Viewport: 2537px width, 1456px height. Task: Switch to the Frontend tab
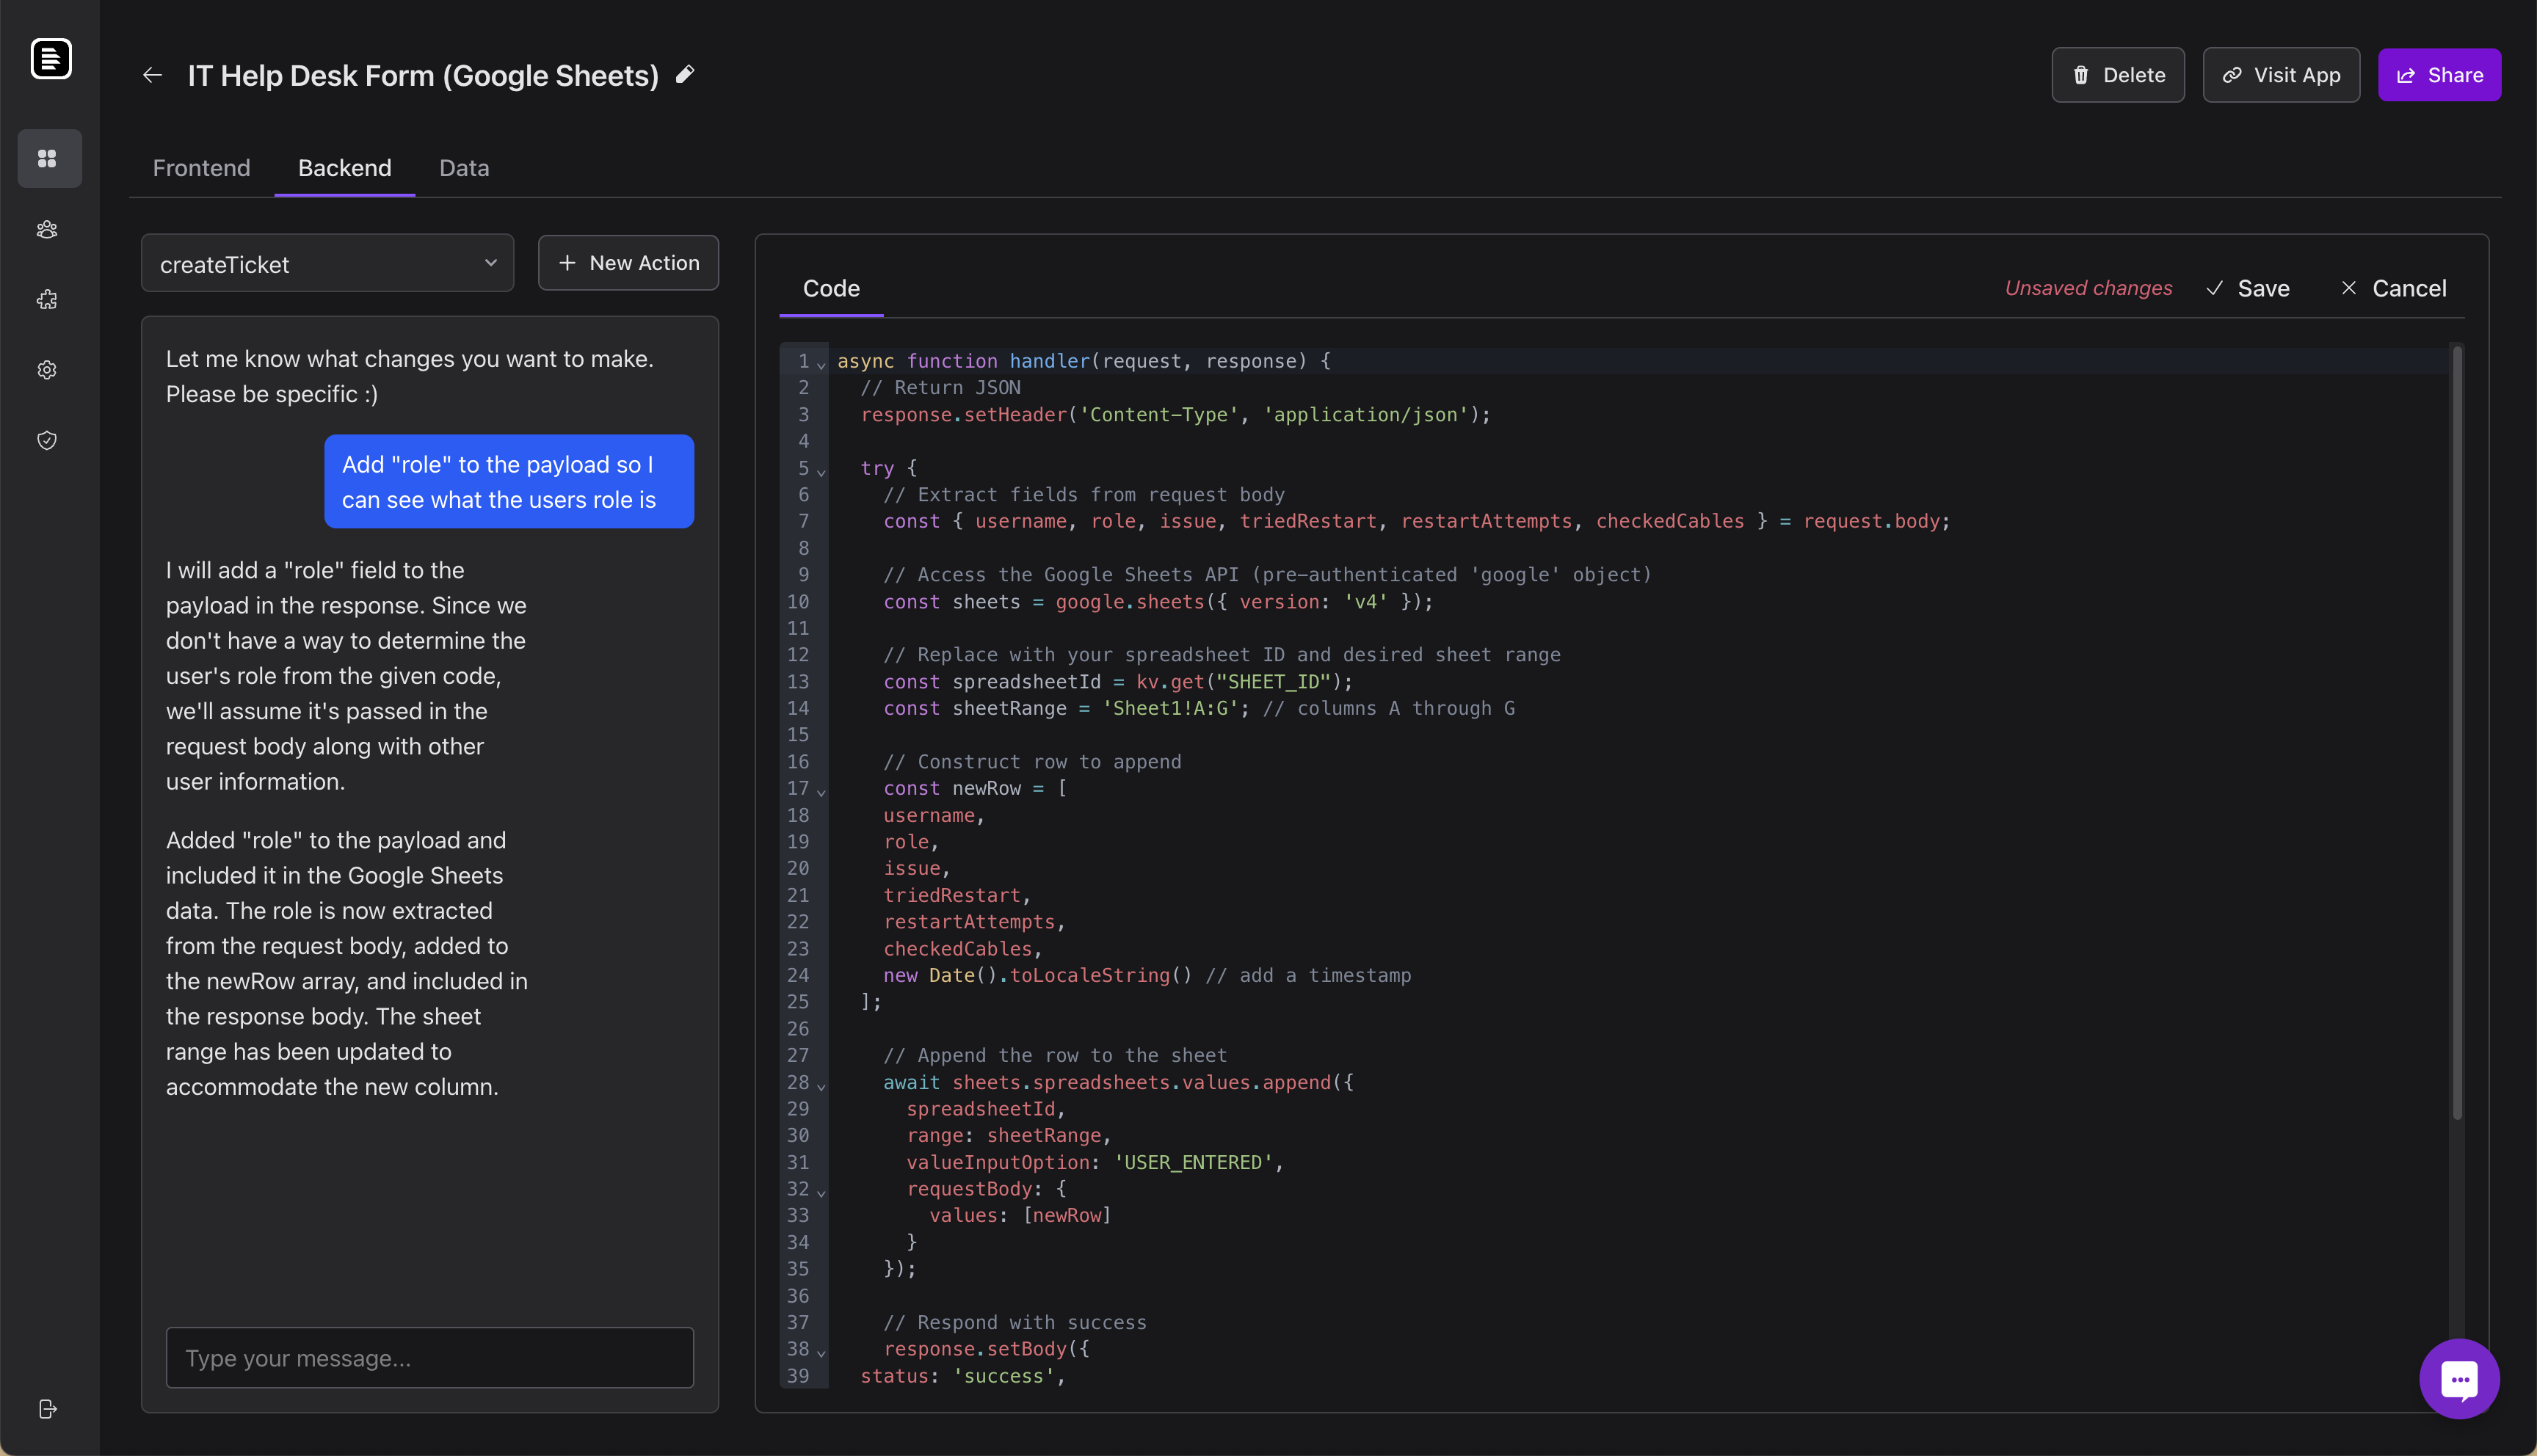click(x=201, y=168)
